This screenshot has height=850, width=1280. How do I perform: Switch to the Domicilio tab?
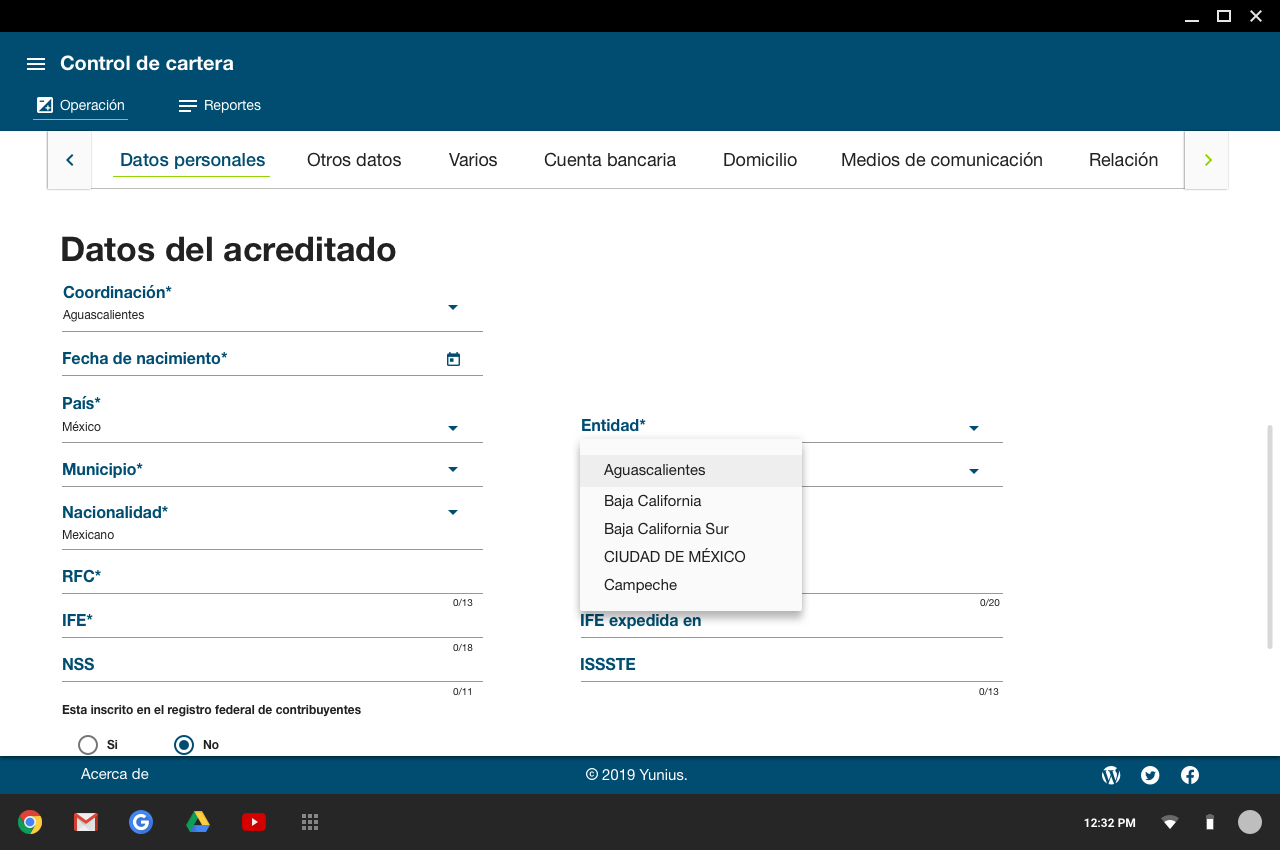[x=760, y=160]
